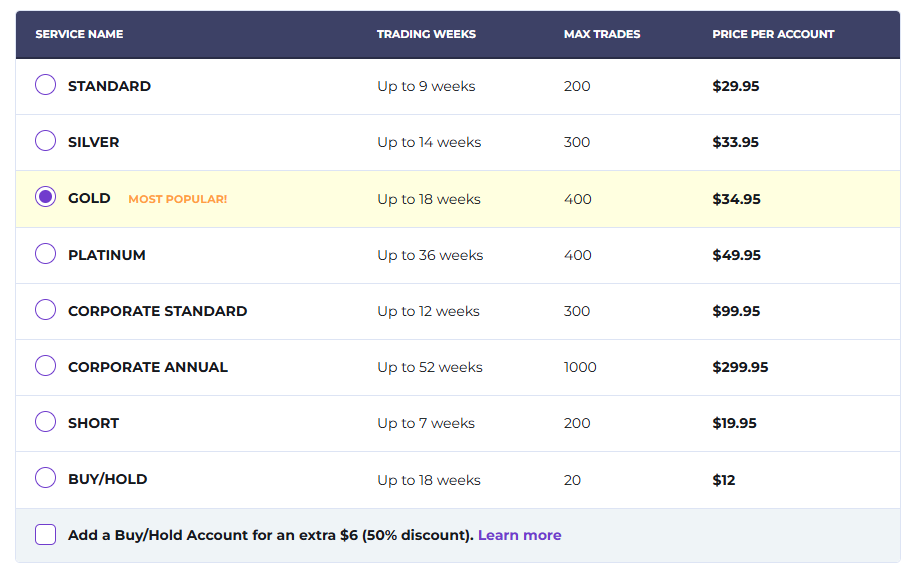Choose the Silver service radio button
The height and width of the screenshot is (578, 913).
pos(45,141)
